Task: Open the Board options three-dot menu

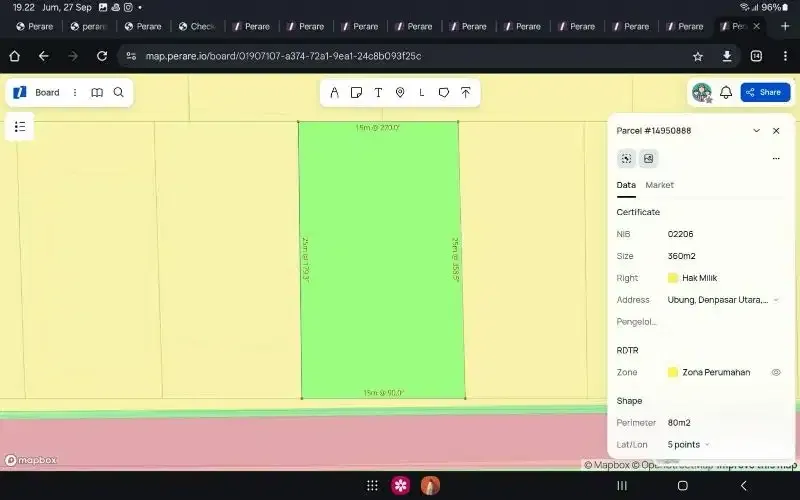Action: pos(75,92)
